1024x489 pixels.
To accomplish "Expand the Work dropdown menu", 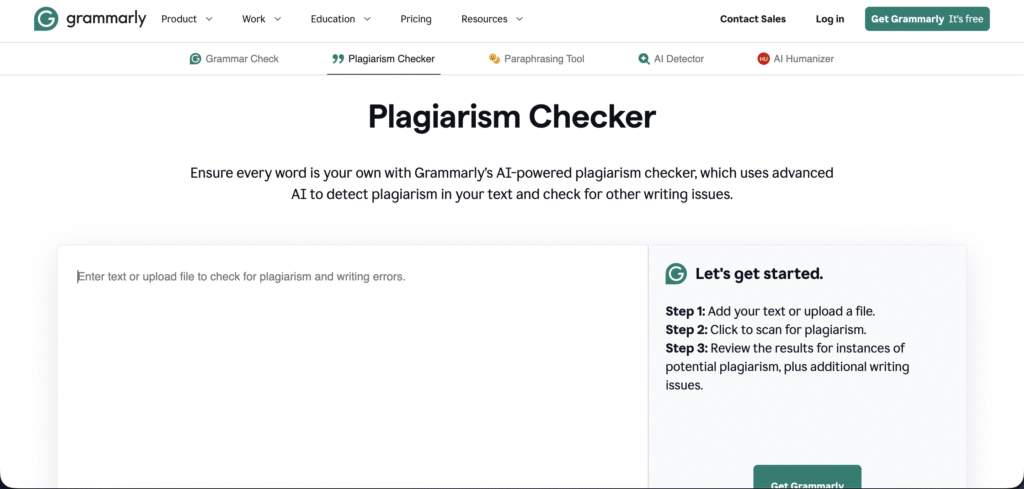I will click(x=261, y=19).
